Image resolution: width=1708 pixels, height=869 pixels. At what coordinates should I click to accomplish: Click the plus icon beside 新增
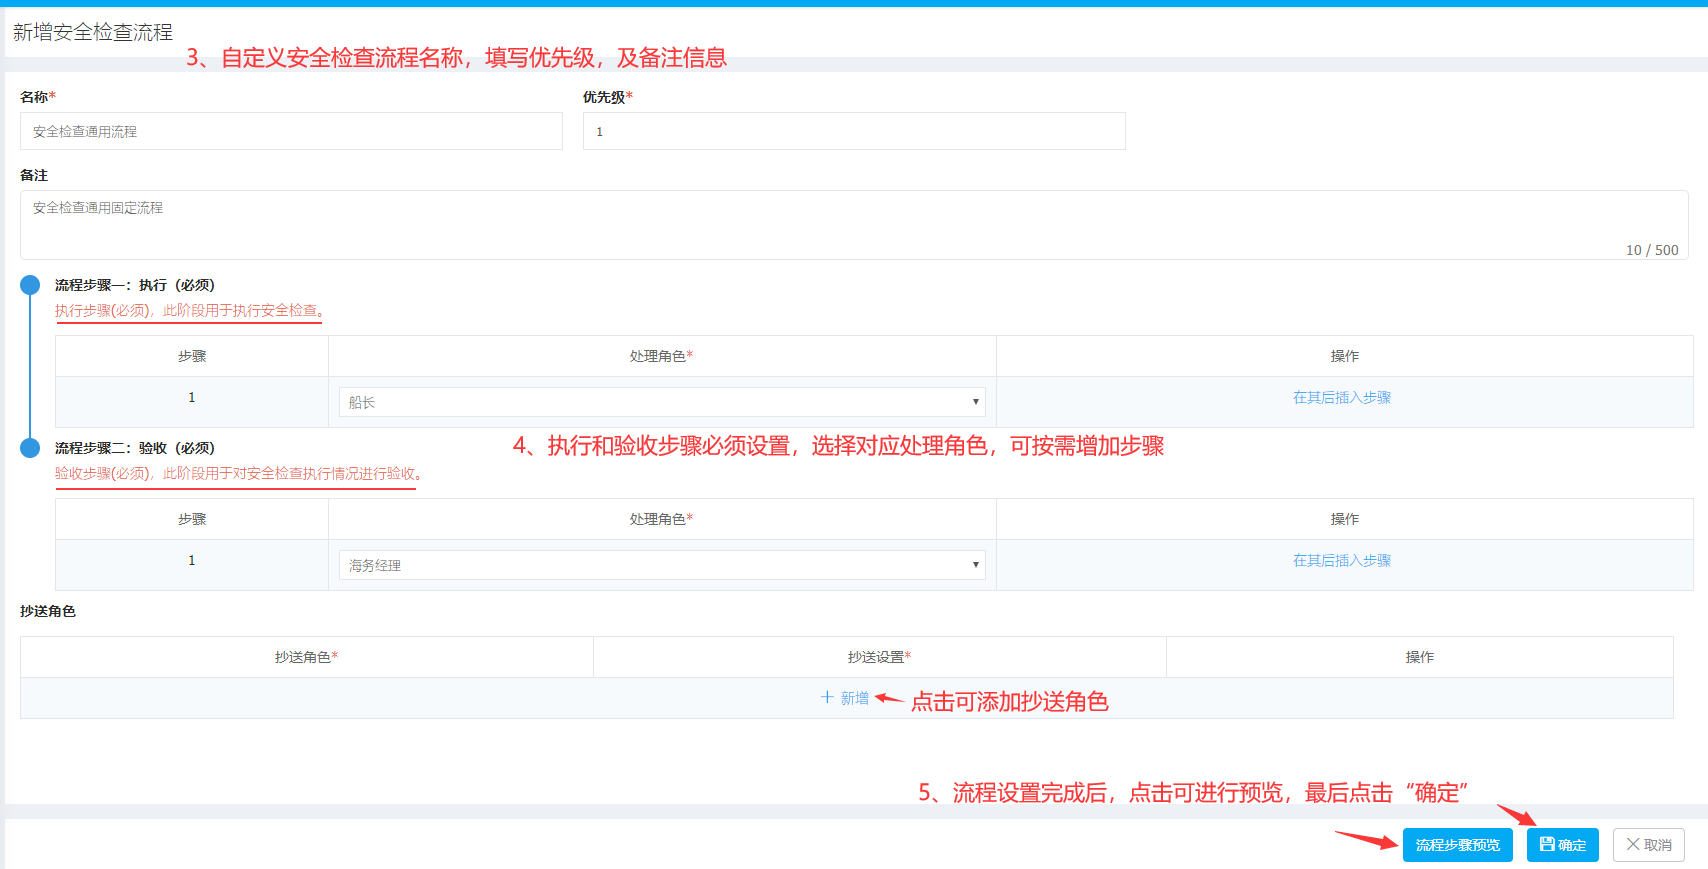(827, 697)
